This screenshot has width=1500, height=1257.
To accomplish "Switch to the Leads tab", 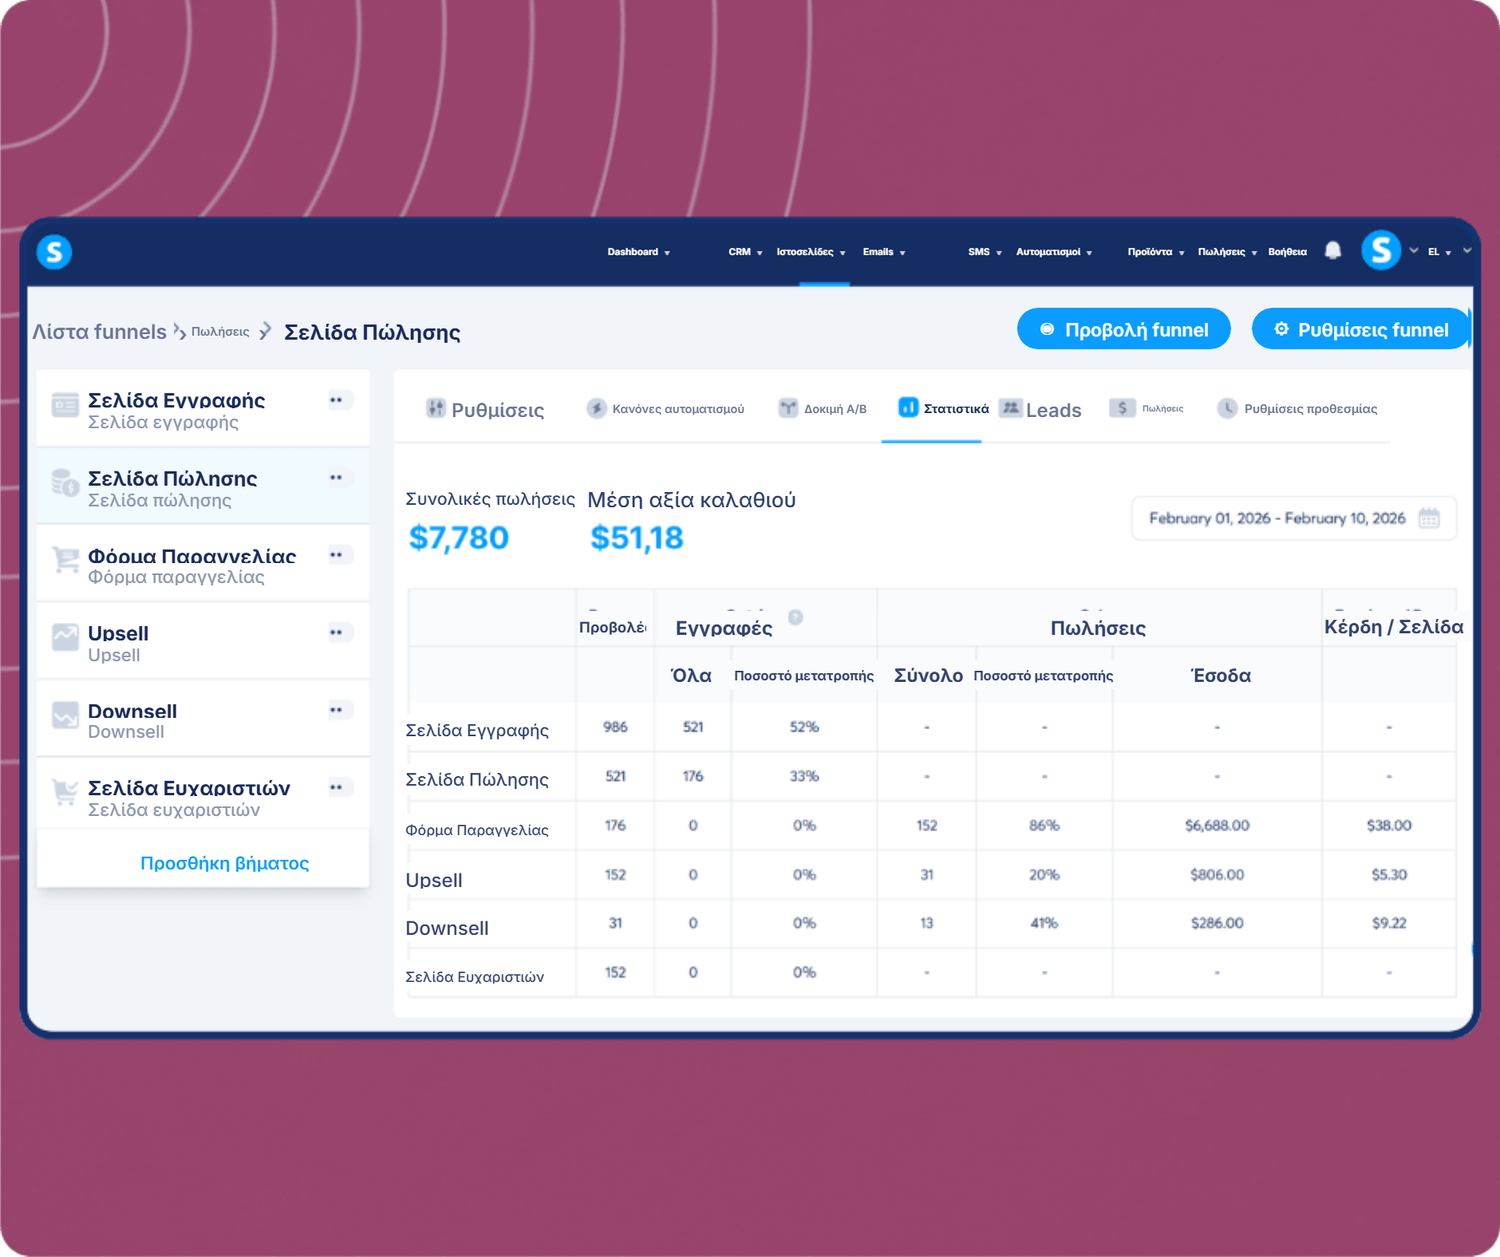I will pos(1041,409).
